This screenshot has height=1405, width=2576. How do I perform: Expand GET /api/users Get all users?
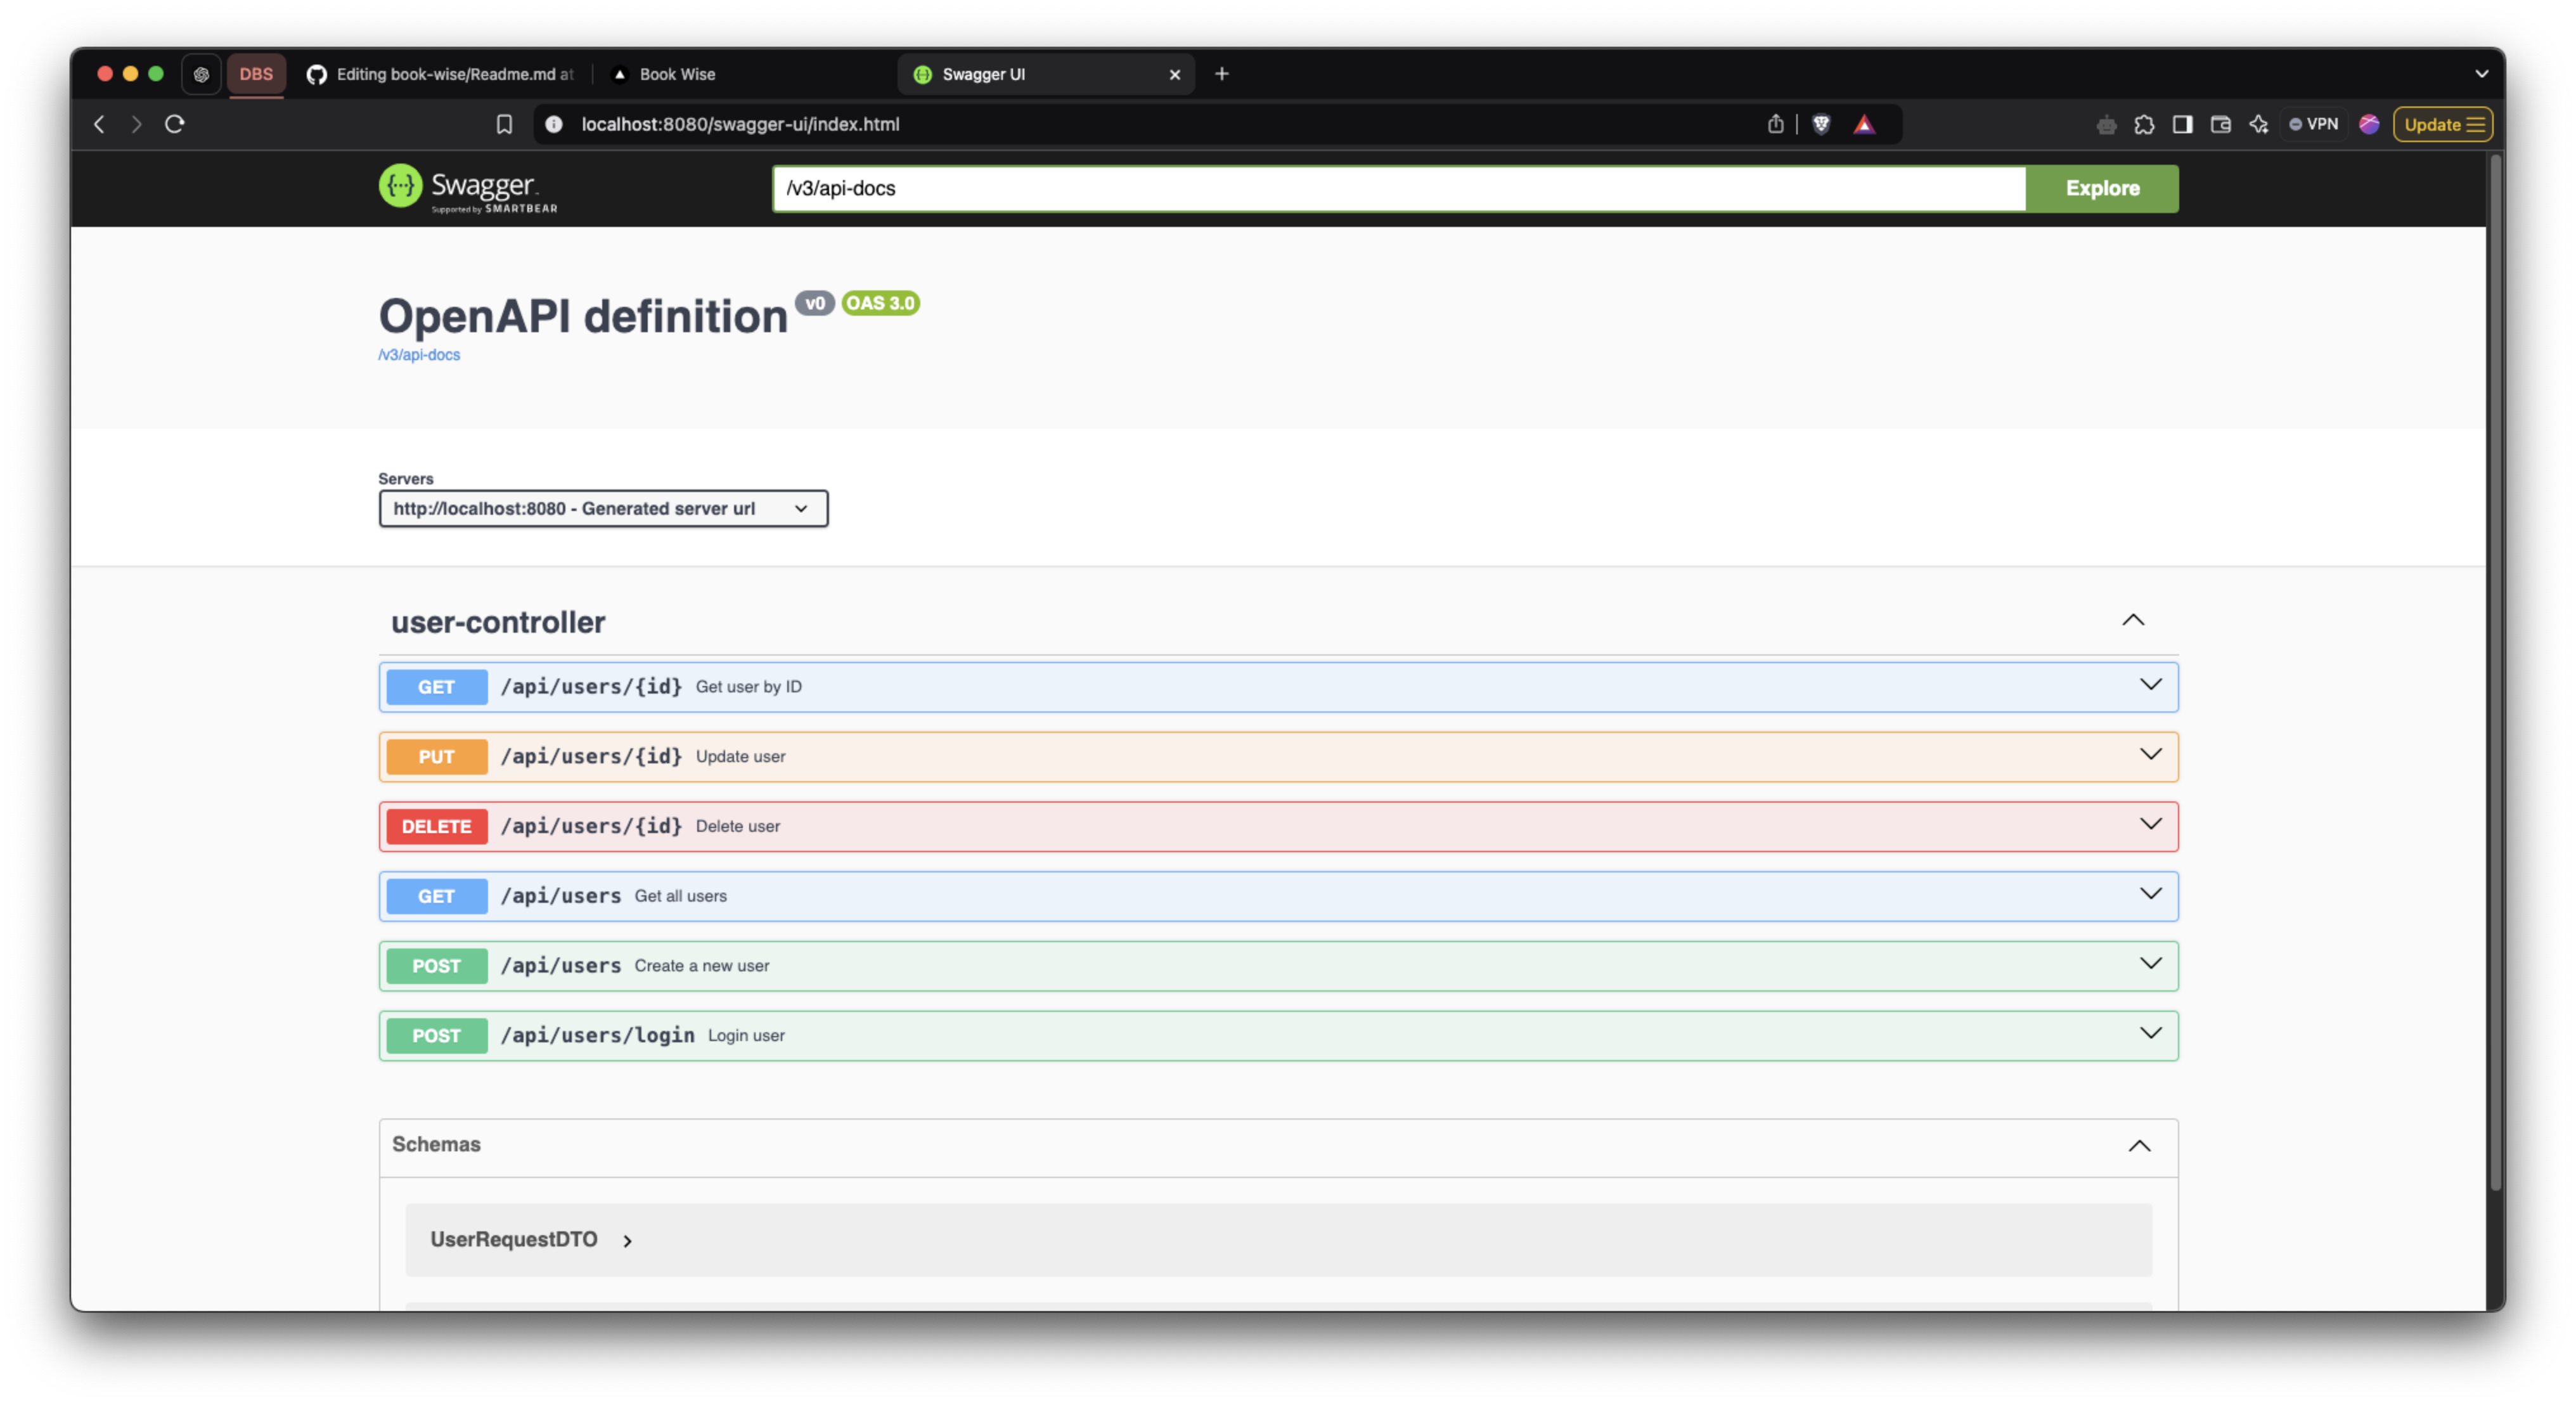tap(1278, 895)
